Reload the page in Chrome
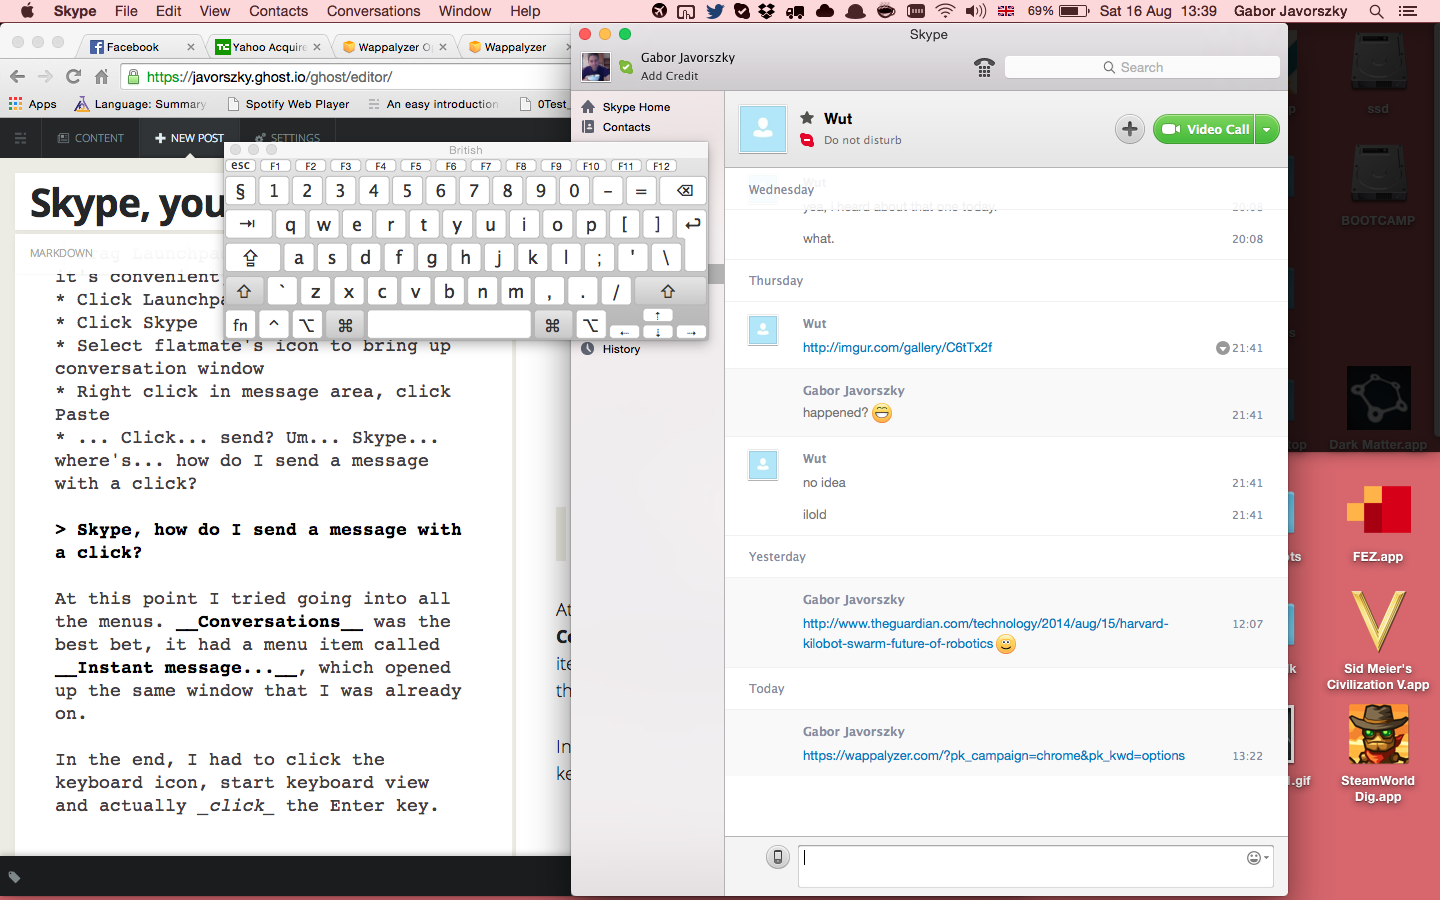Image resolution: width=1440 pixels, height=900 pixels. 73,77
